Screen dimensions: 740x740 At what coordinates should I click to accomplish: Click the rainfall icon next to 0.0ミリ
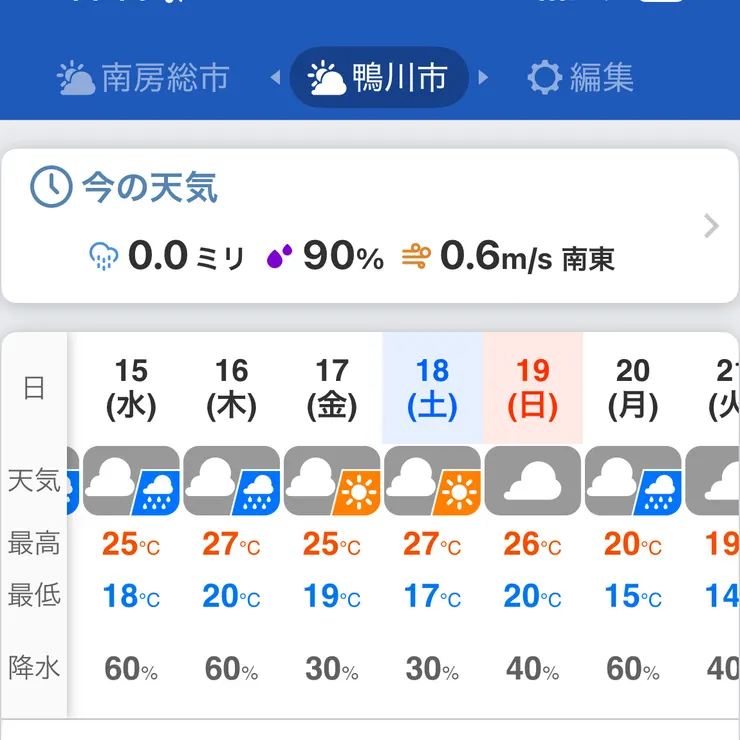click(x=104, y=257)
